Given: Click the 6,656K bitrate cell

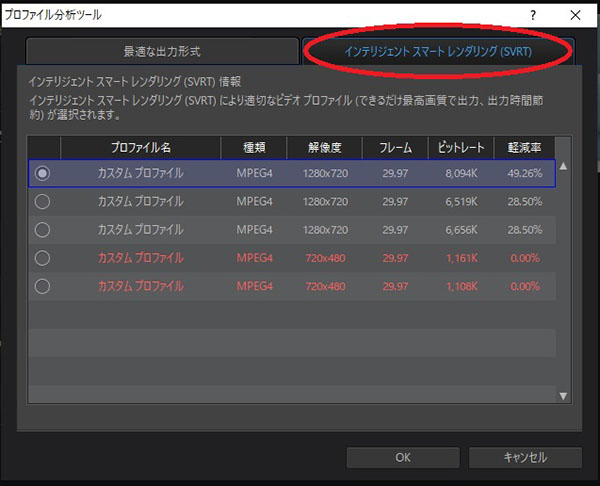Looking at the screenshot, I should (461, 230).
